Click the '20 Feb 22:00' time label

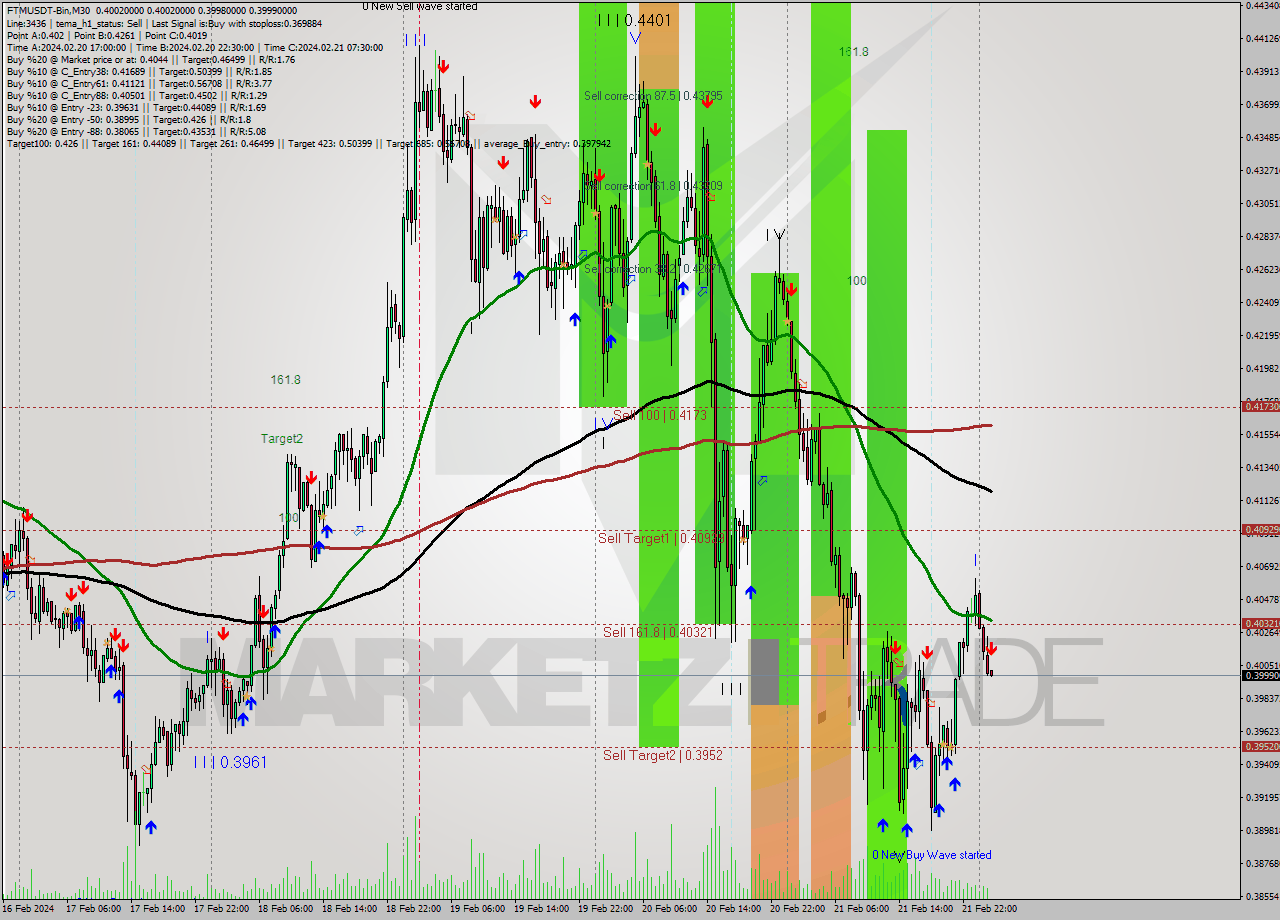point(797,909)
